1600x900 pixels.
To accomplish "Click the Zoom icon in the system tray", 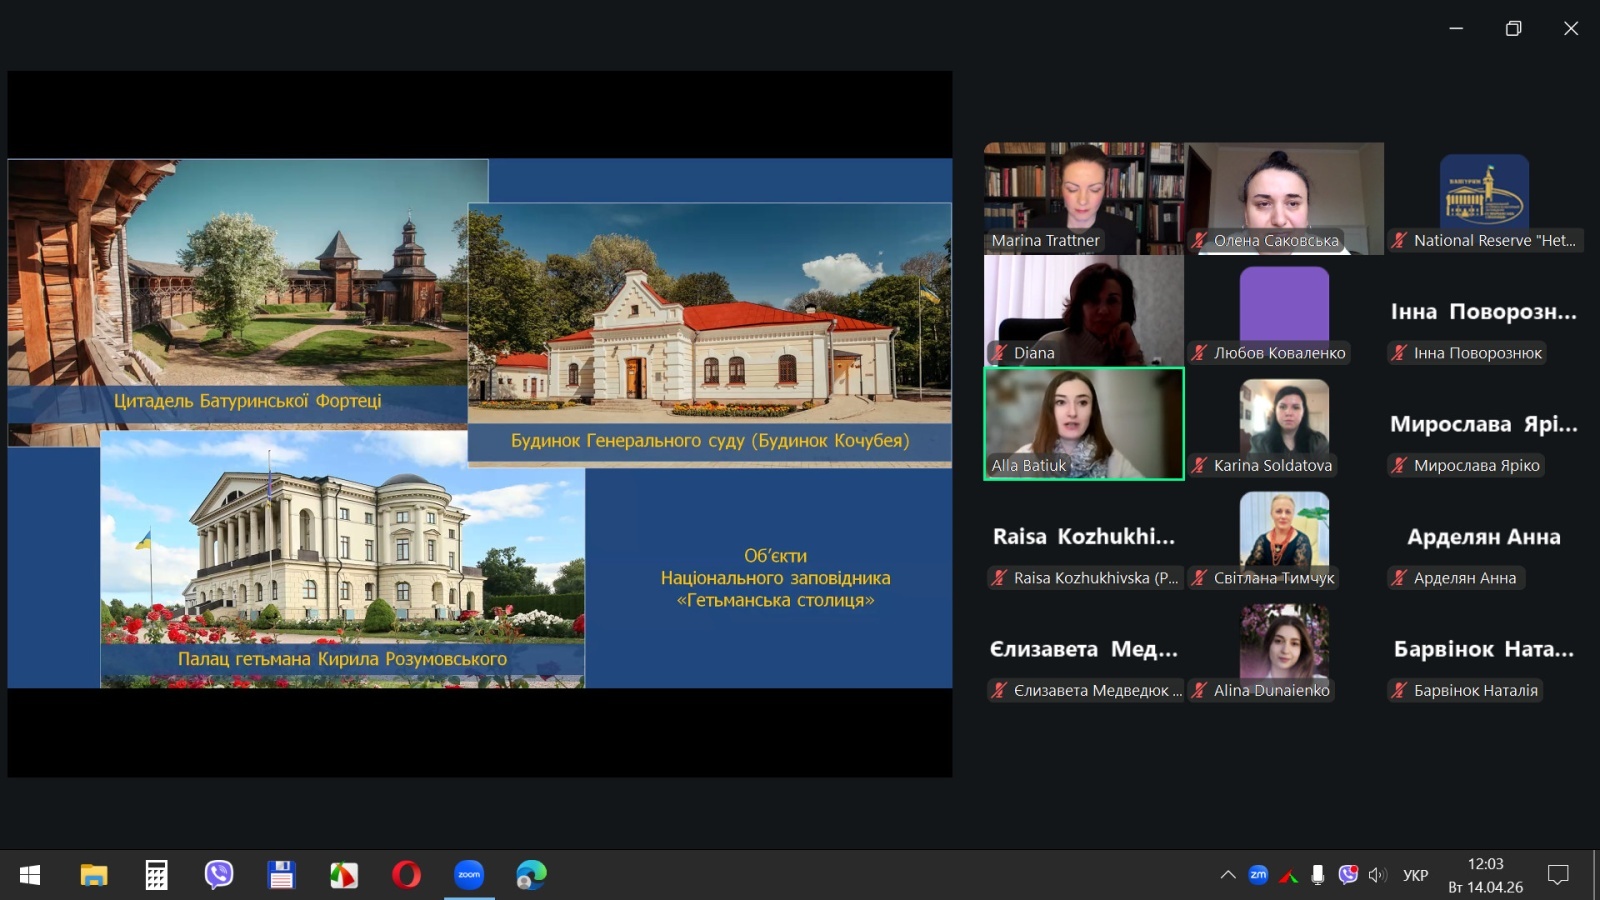I will [1258, 875].
